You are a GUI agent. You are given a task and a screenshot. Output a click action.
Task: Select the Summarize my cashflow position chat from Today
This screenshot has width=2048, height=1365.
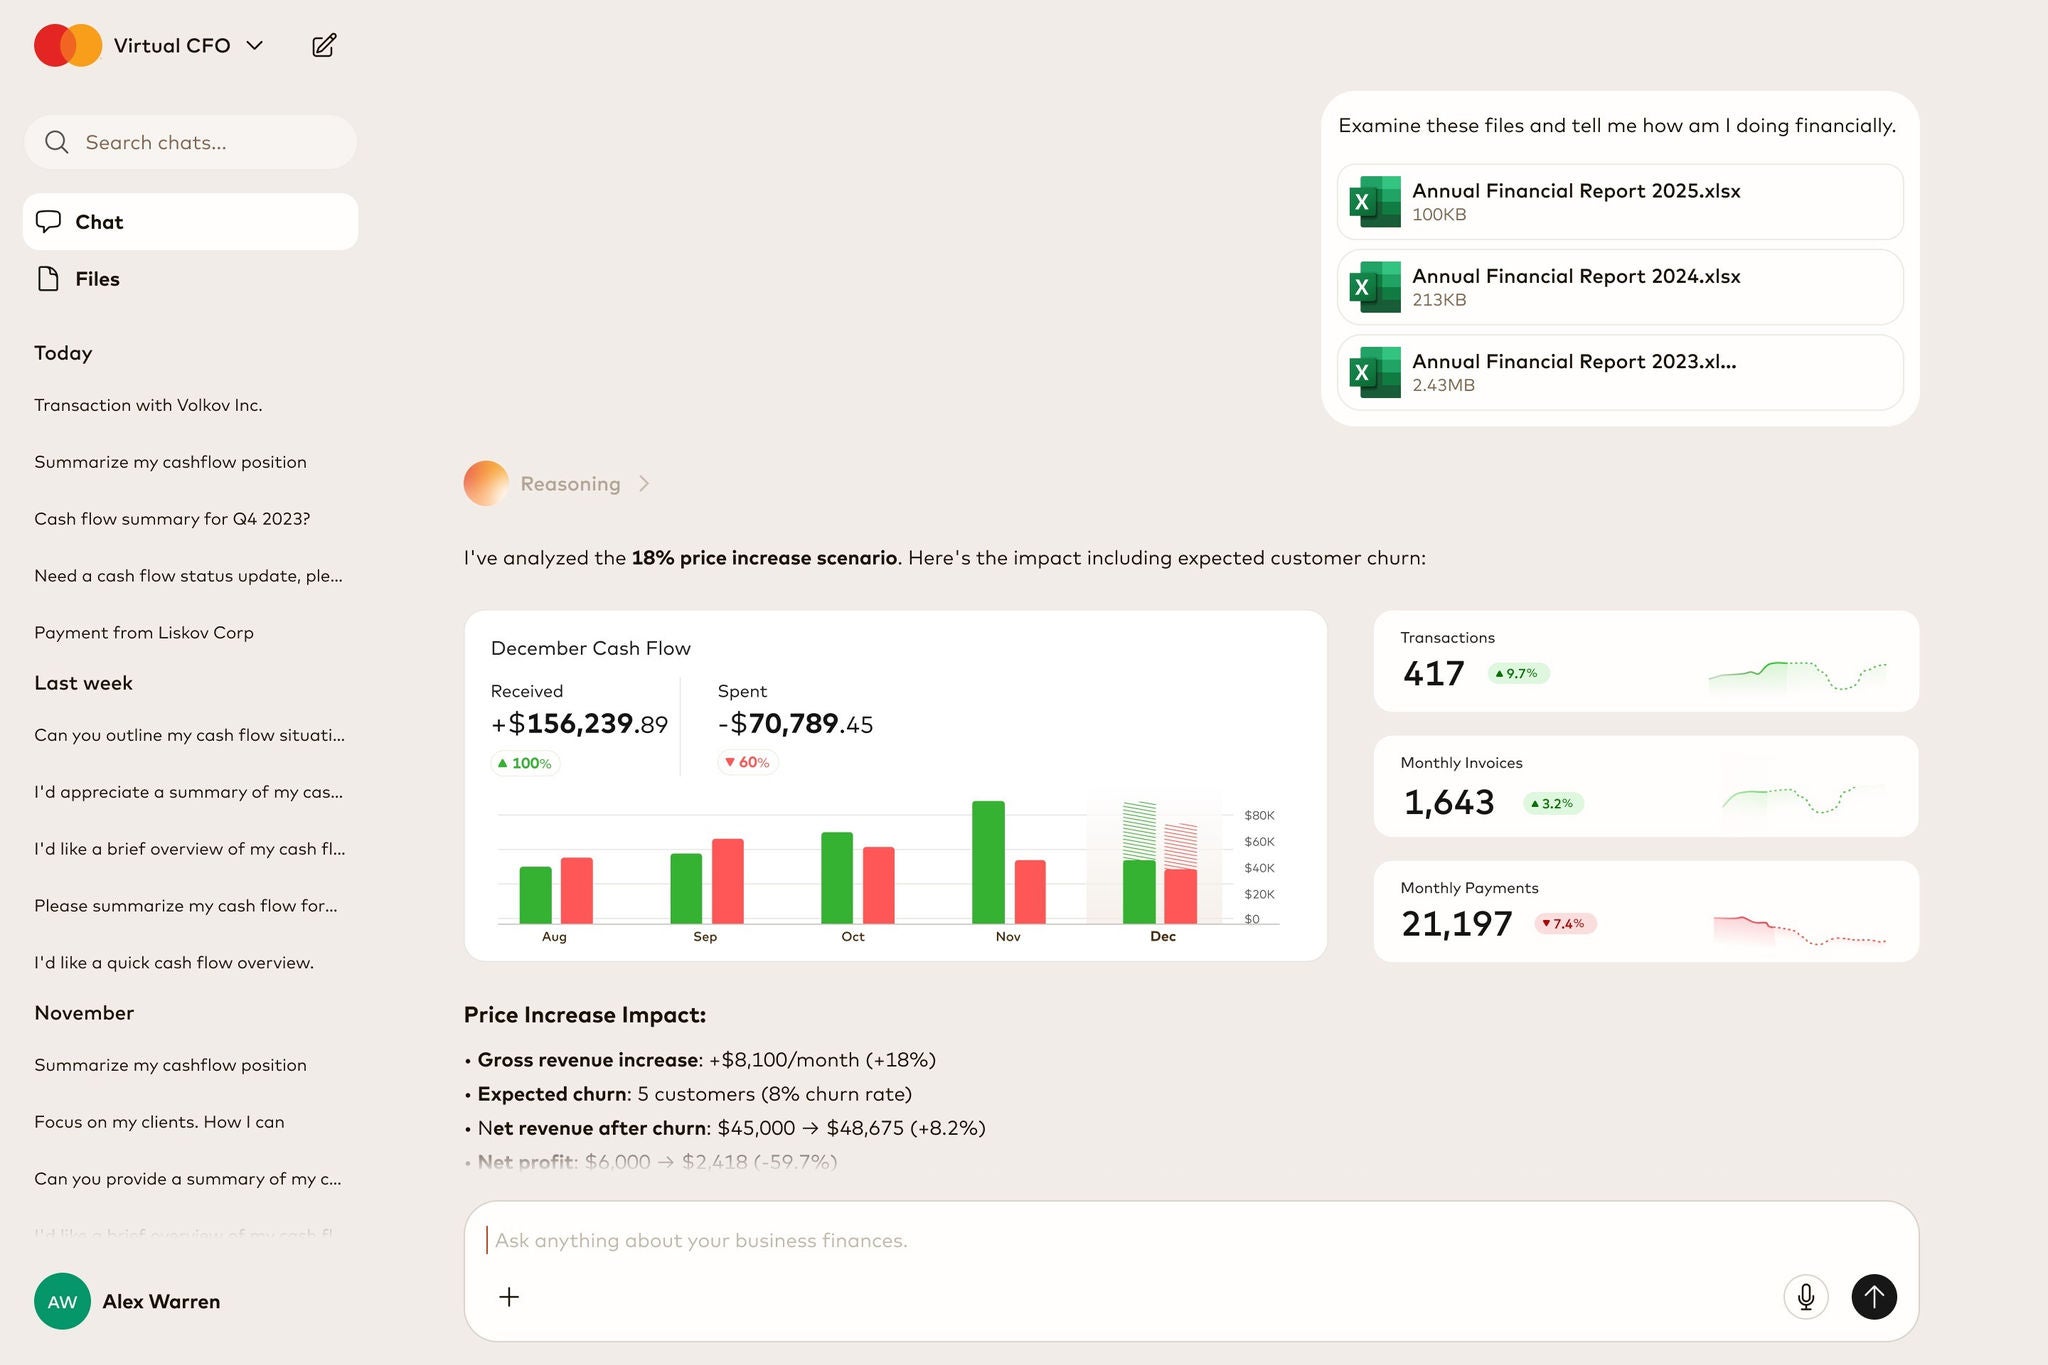point(171,461)
